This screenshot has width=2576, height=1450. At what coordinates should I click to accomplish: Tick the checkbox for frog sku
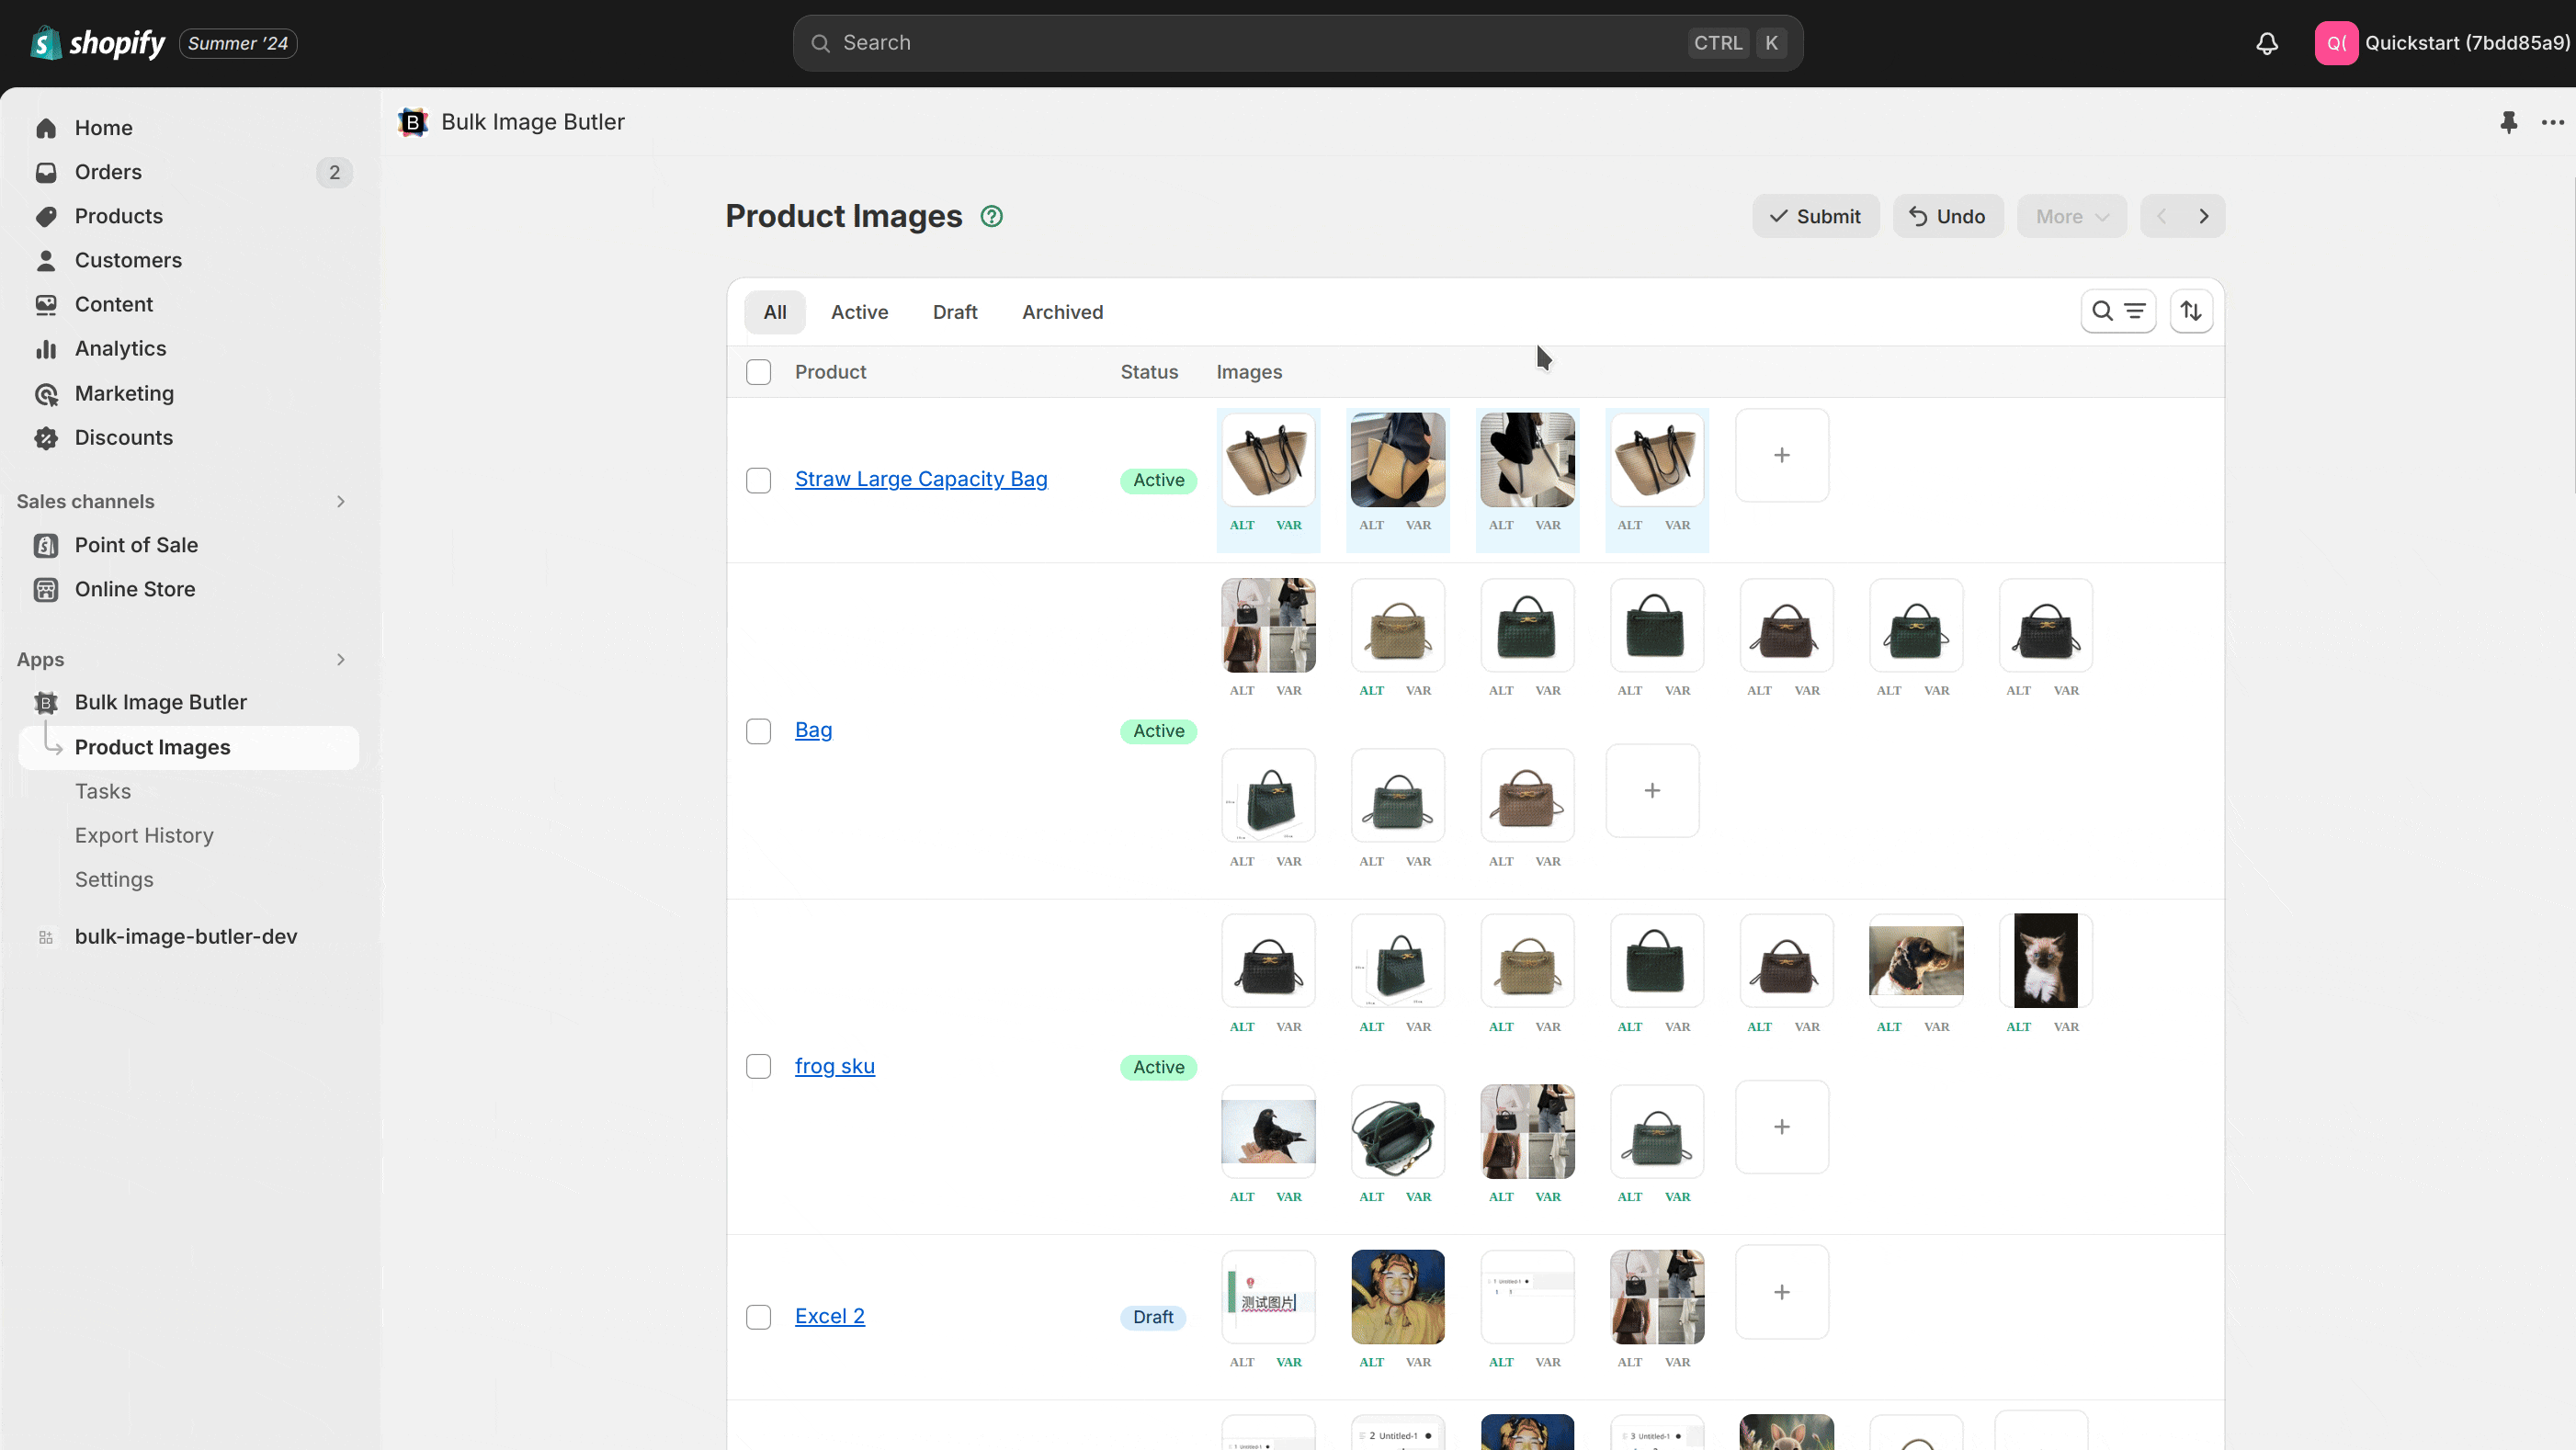pos(758,1066)
